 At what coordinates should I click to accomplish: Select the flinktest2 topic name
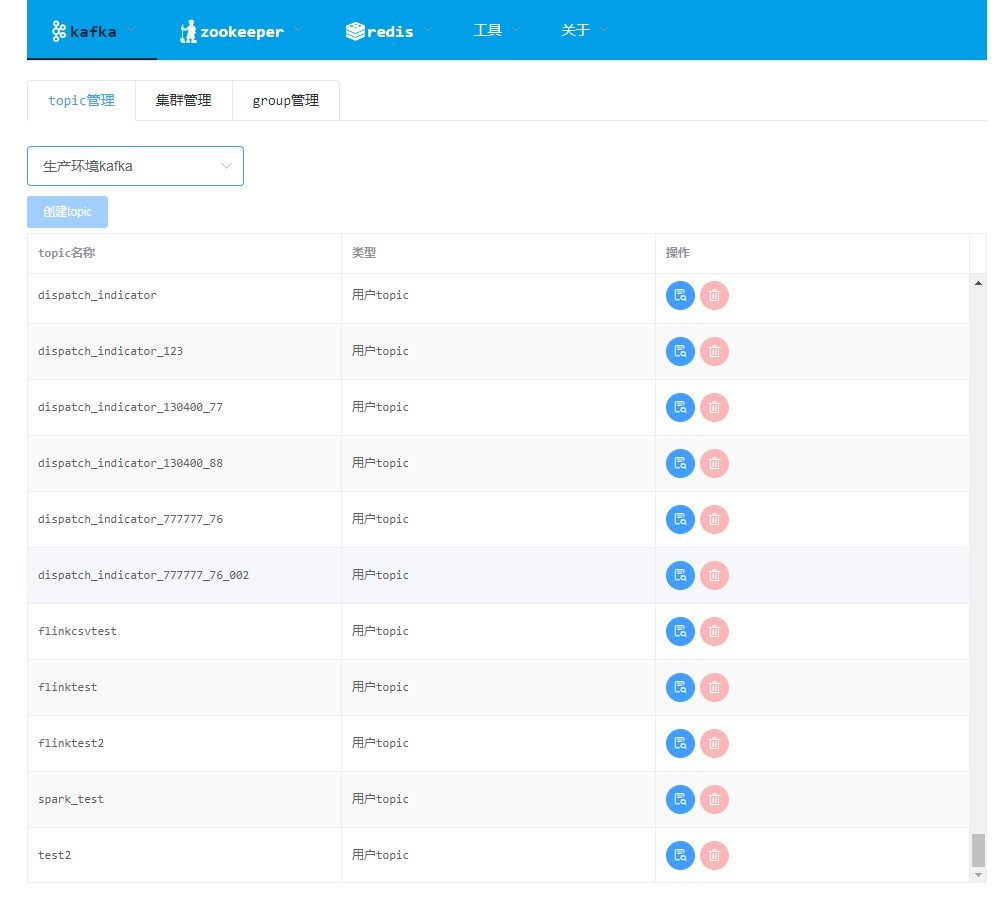coord(71,742)
